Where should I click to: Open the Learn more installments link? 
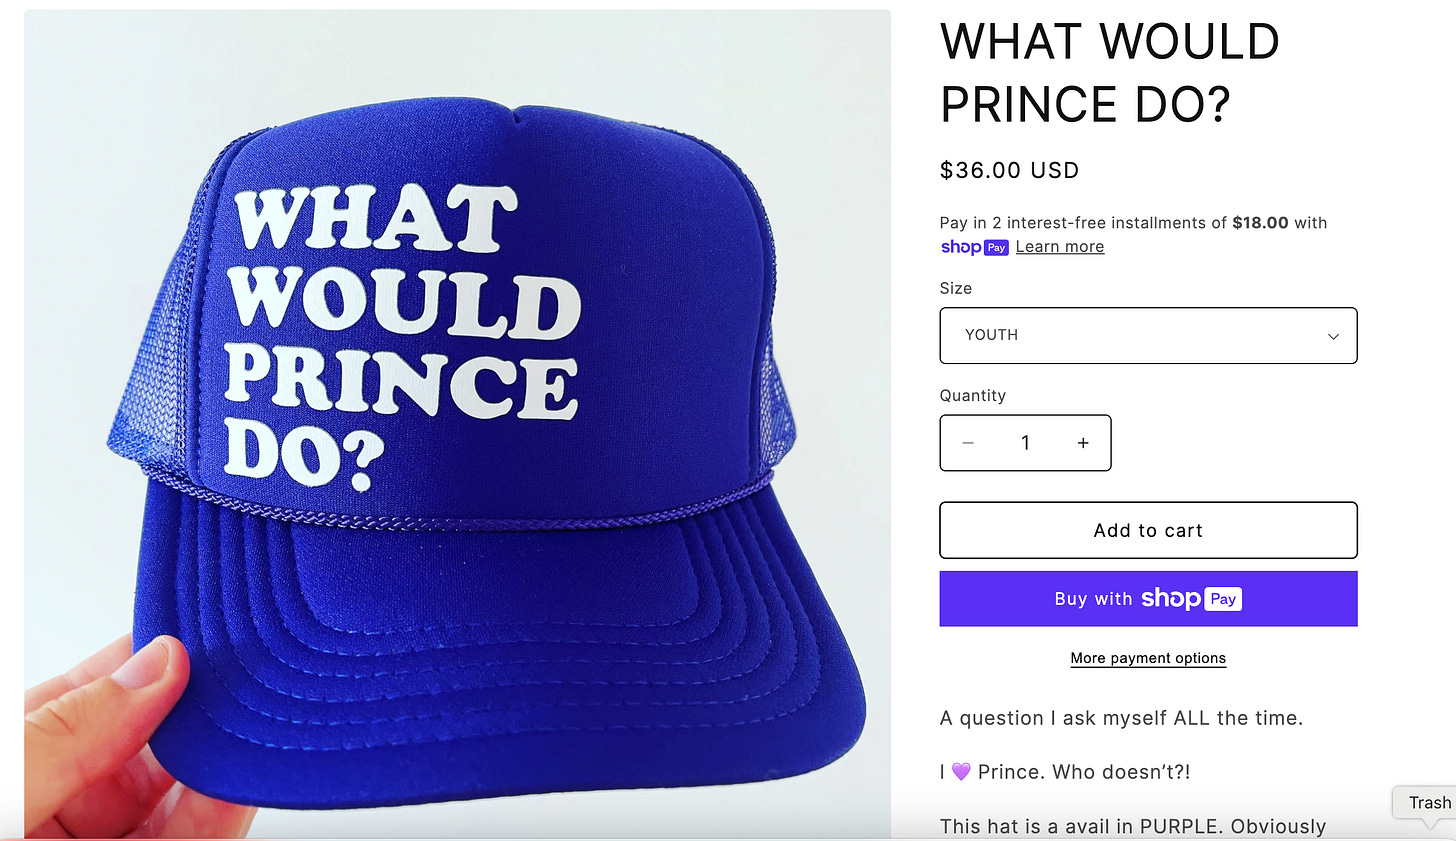point(1060,246)
